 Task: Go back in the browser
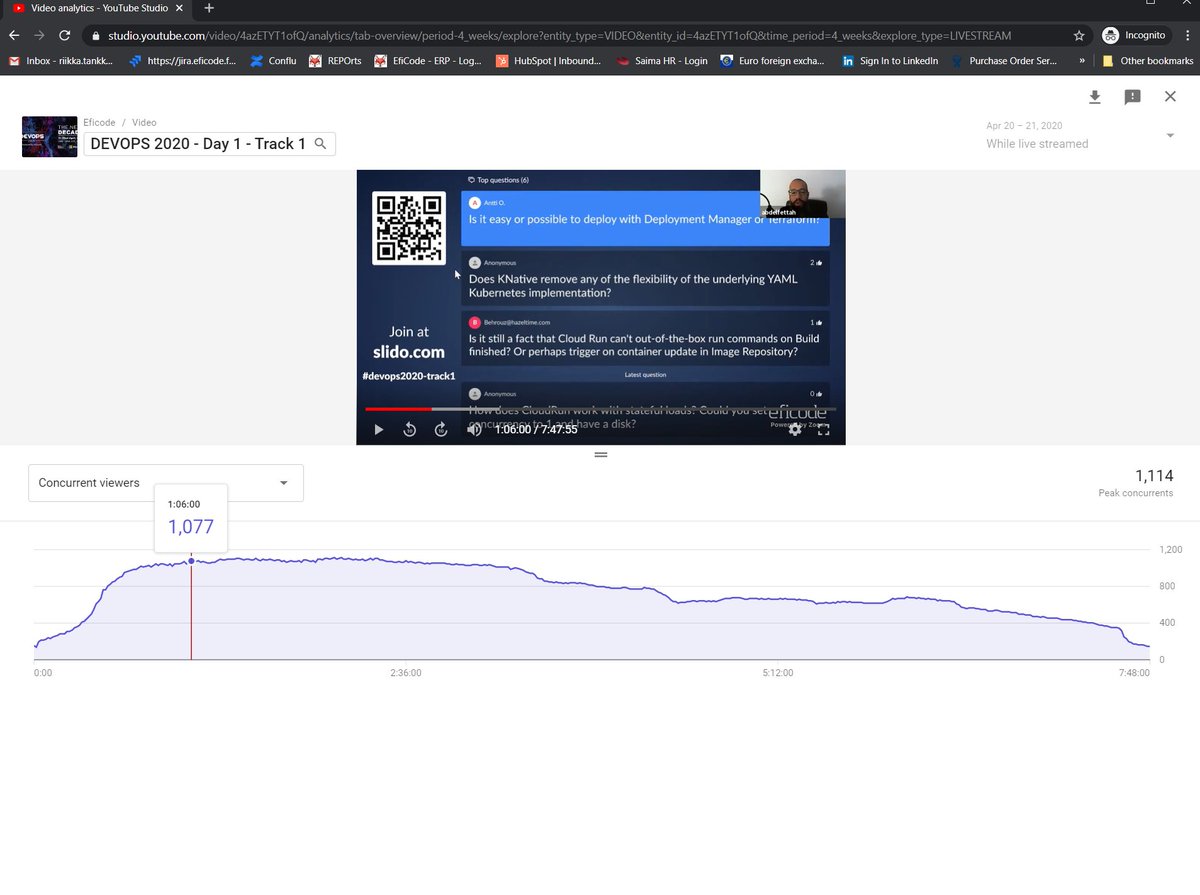point(14,35)
